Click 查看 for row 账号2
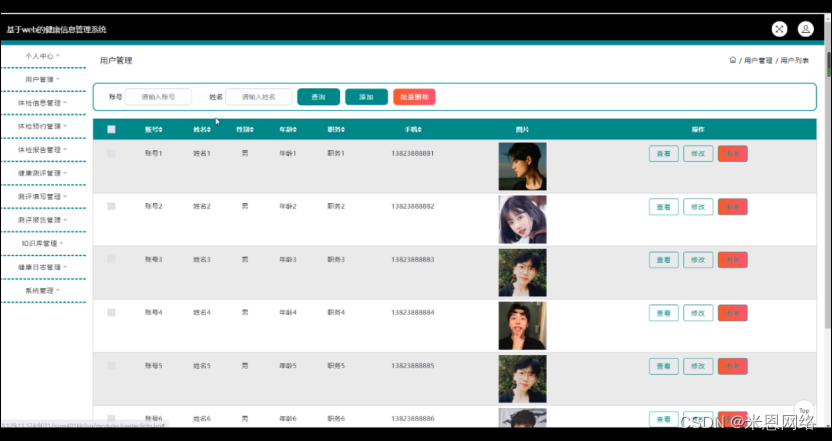Image resolution: width=832 pixels, height=441 pixels. [664, 207]
